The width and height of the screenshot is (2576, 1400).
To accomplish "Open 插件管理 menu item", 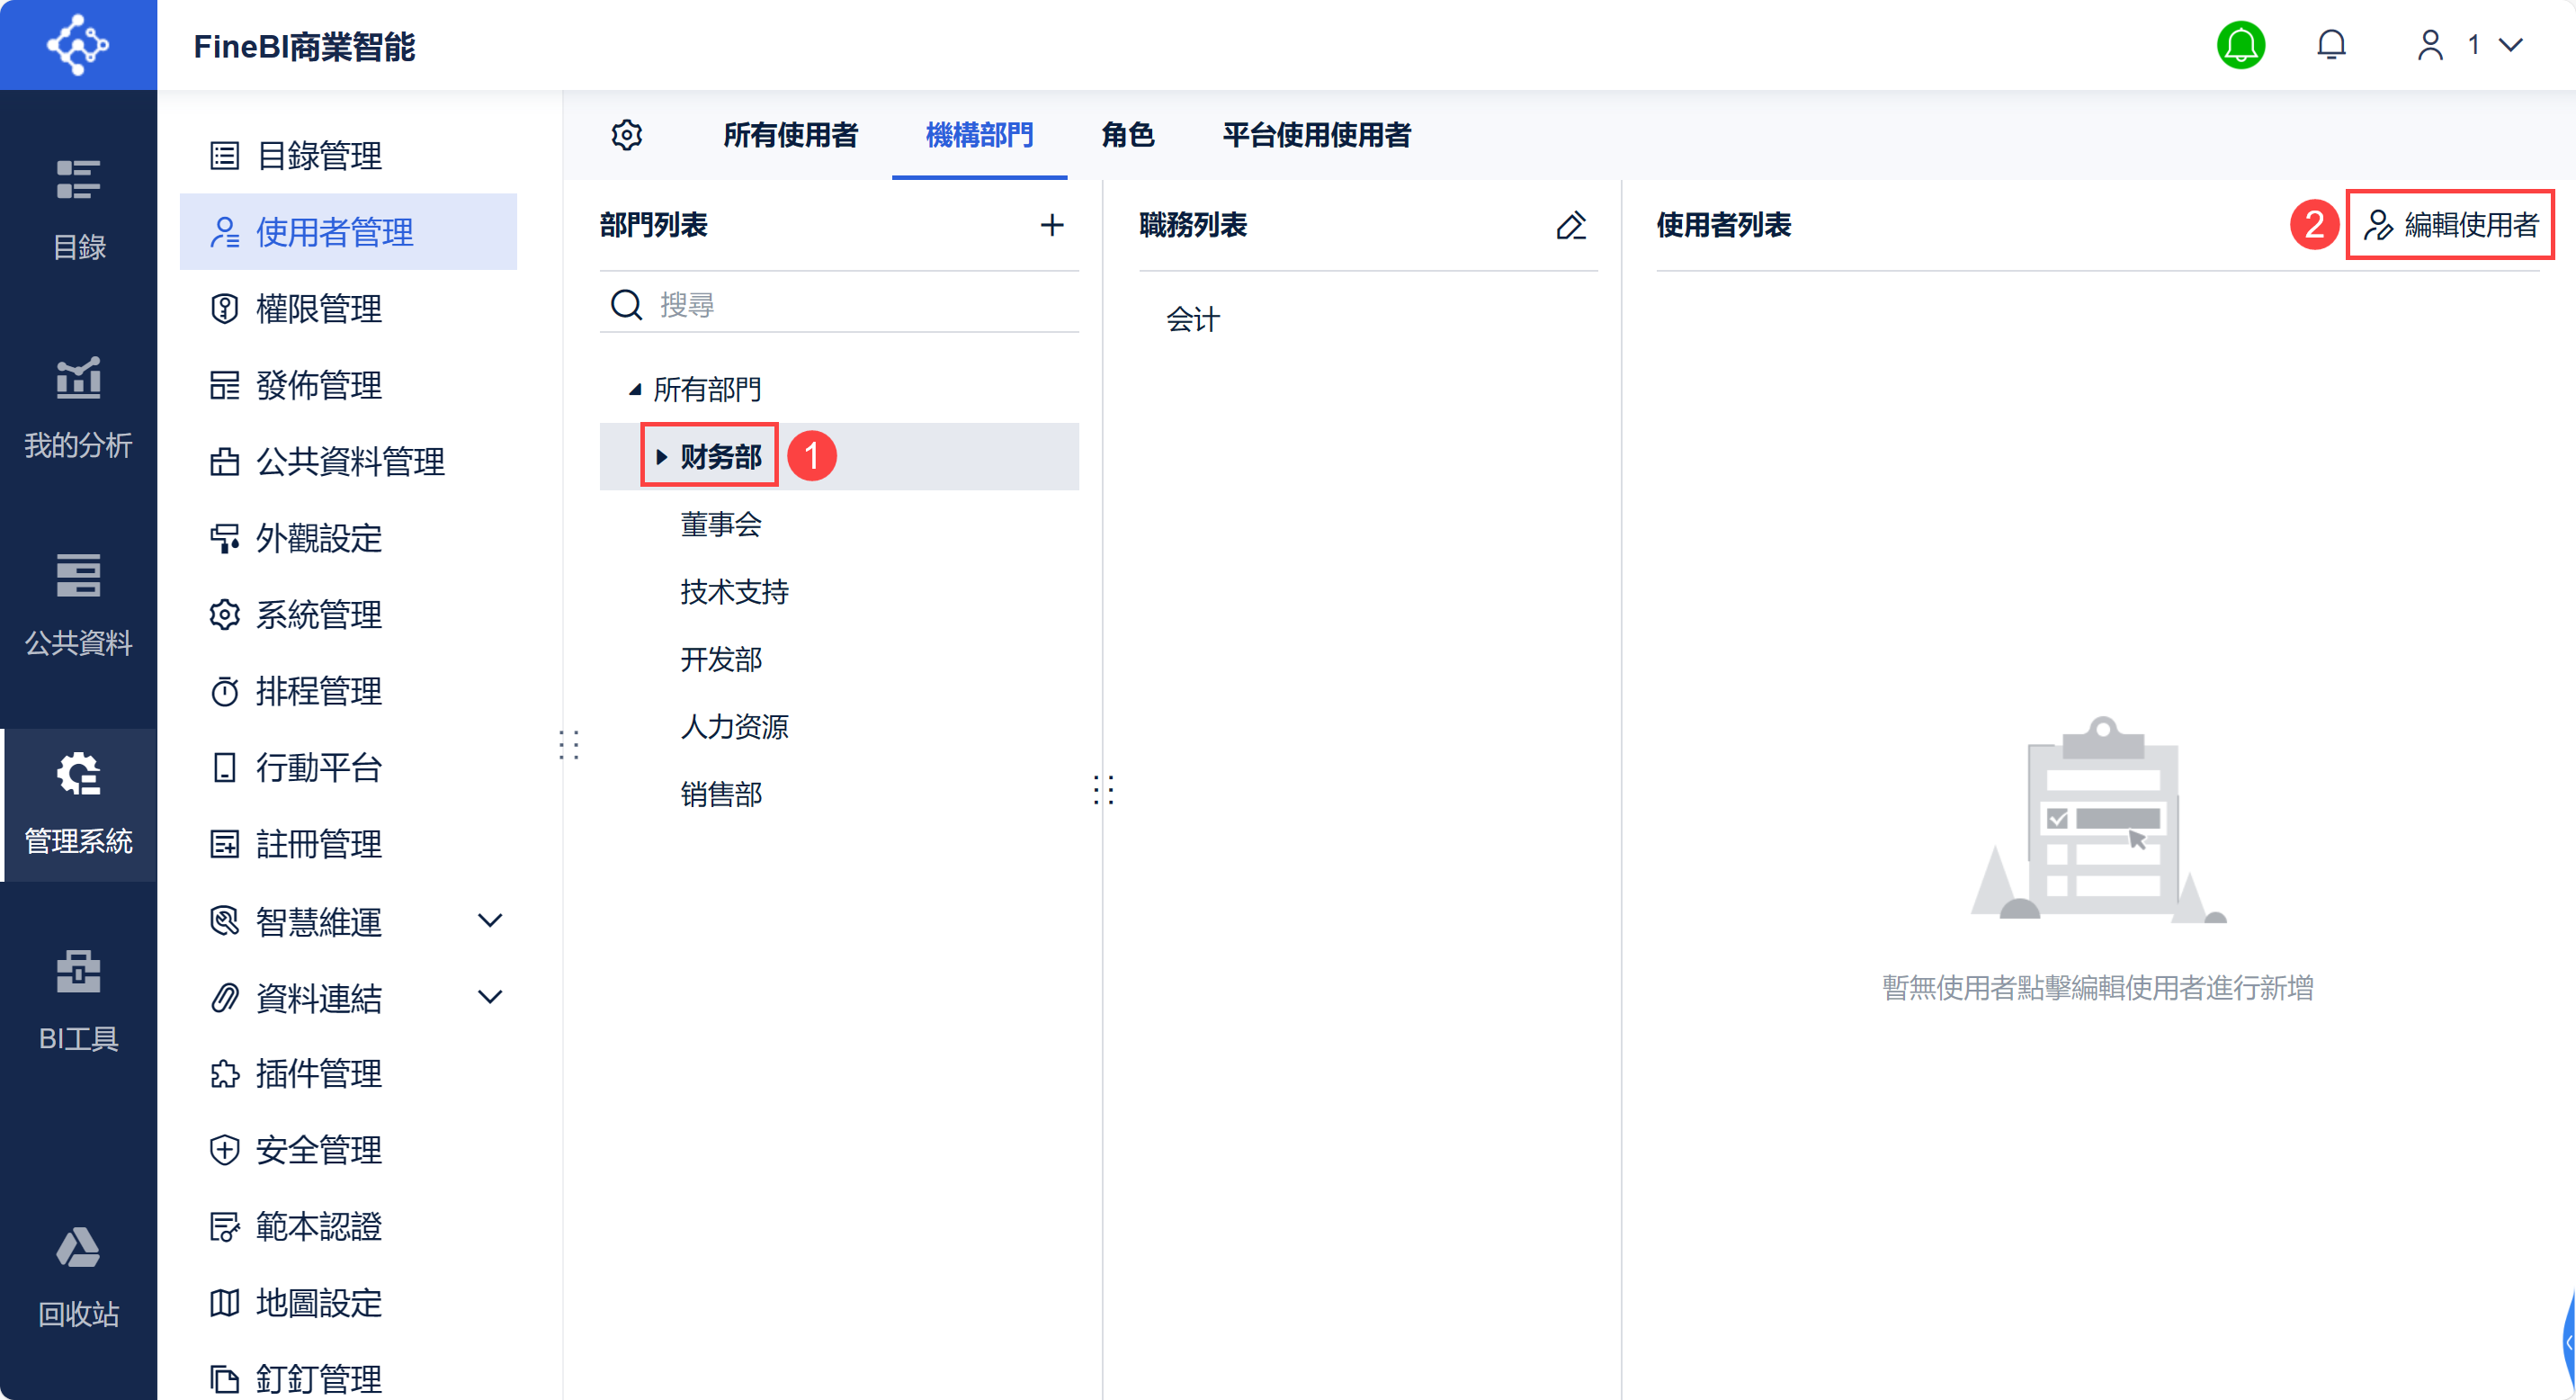I will tap(348, 1074).
